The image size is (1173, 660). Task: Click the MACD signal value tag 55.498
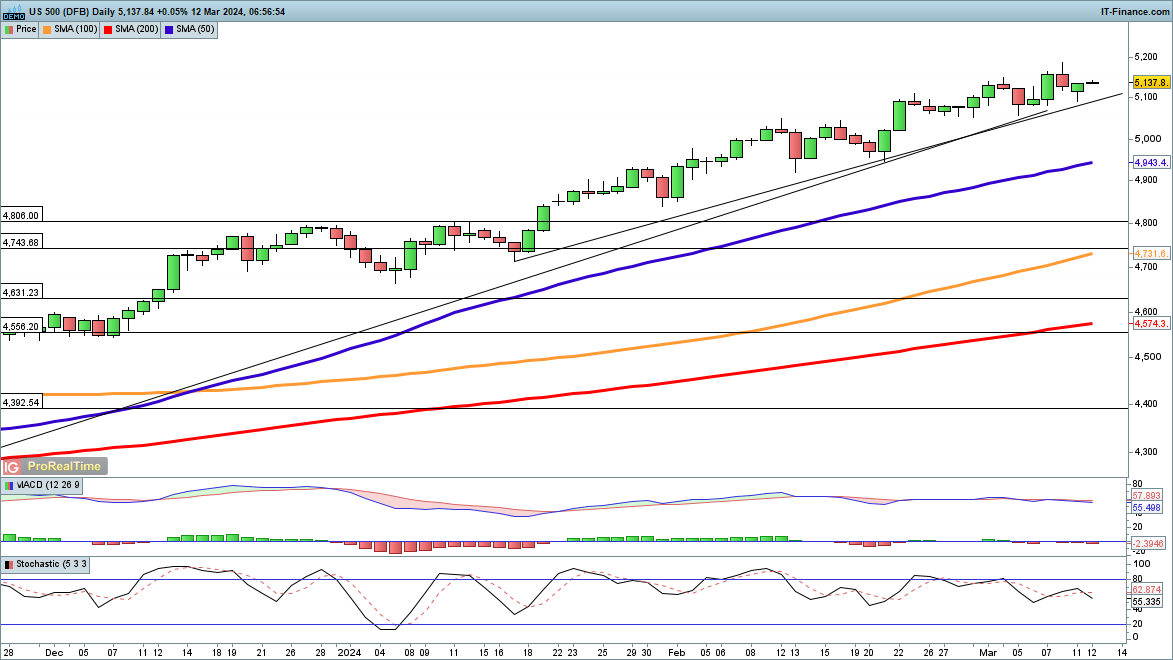click(1147, 507)
